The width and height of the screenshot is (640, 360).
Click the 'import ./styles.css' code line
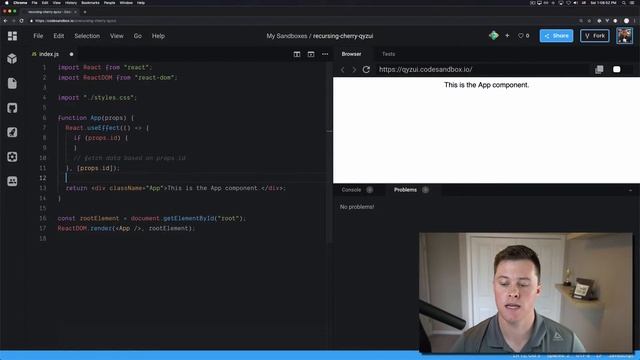tap(97, 98)
